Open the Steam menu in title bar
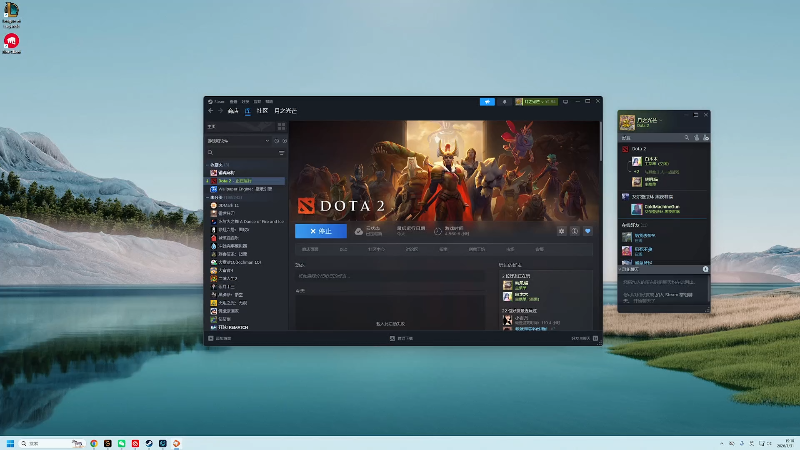Image resolution: width=800 pixels, height=450 pixels. pyautogui.click(x=217, y=102)
